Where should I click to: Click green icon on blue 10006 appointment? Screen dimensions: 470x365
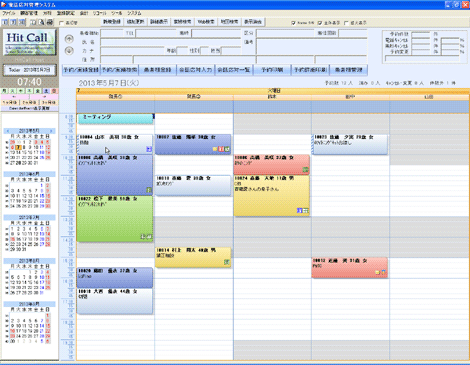click(x=149, y=190)
